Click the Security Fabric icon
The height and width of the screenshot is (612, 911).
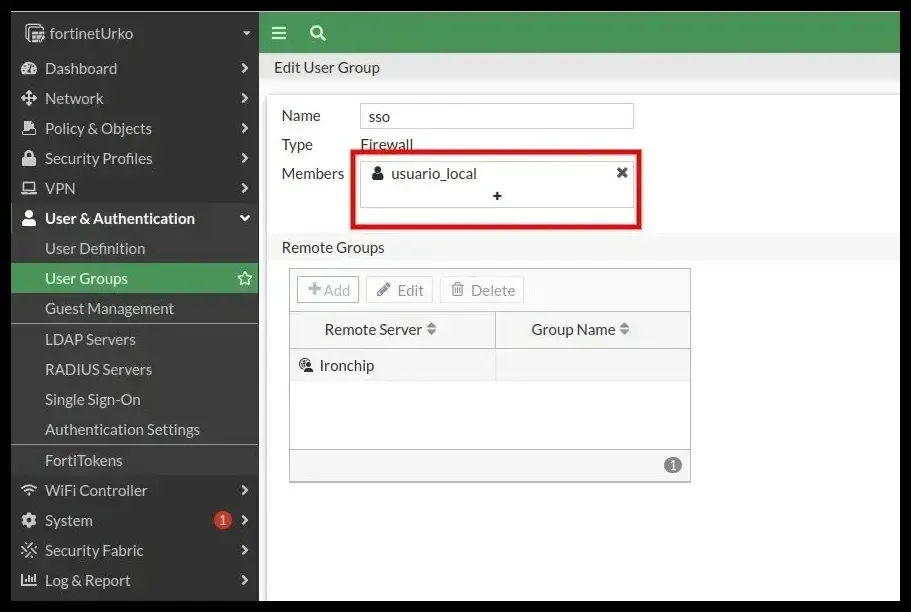click(x=29, y=550)
